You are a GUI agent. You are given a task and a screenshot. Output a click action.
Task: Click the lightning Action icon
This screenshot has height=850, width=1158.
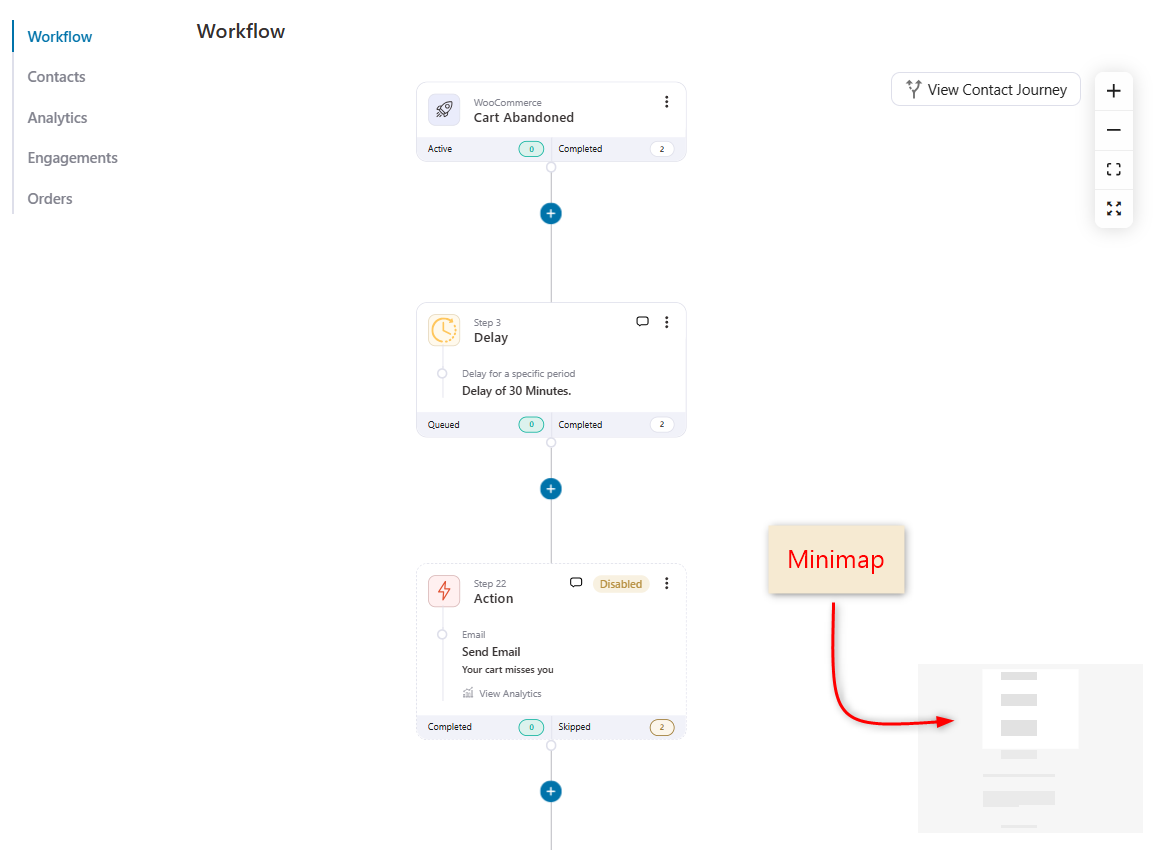(x=444, y=591)
